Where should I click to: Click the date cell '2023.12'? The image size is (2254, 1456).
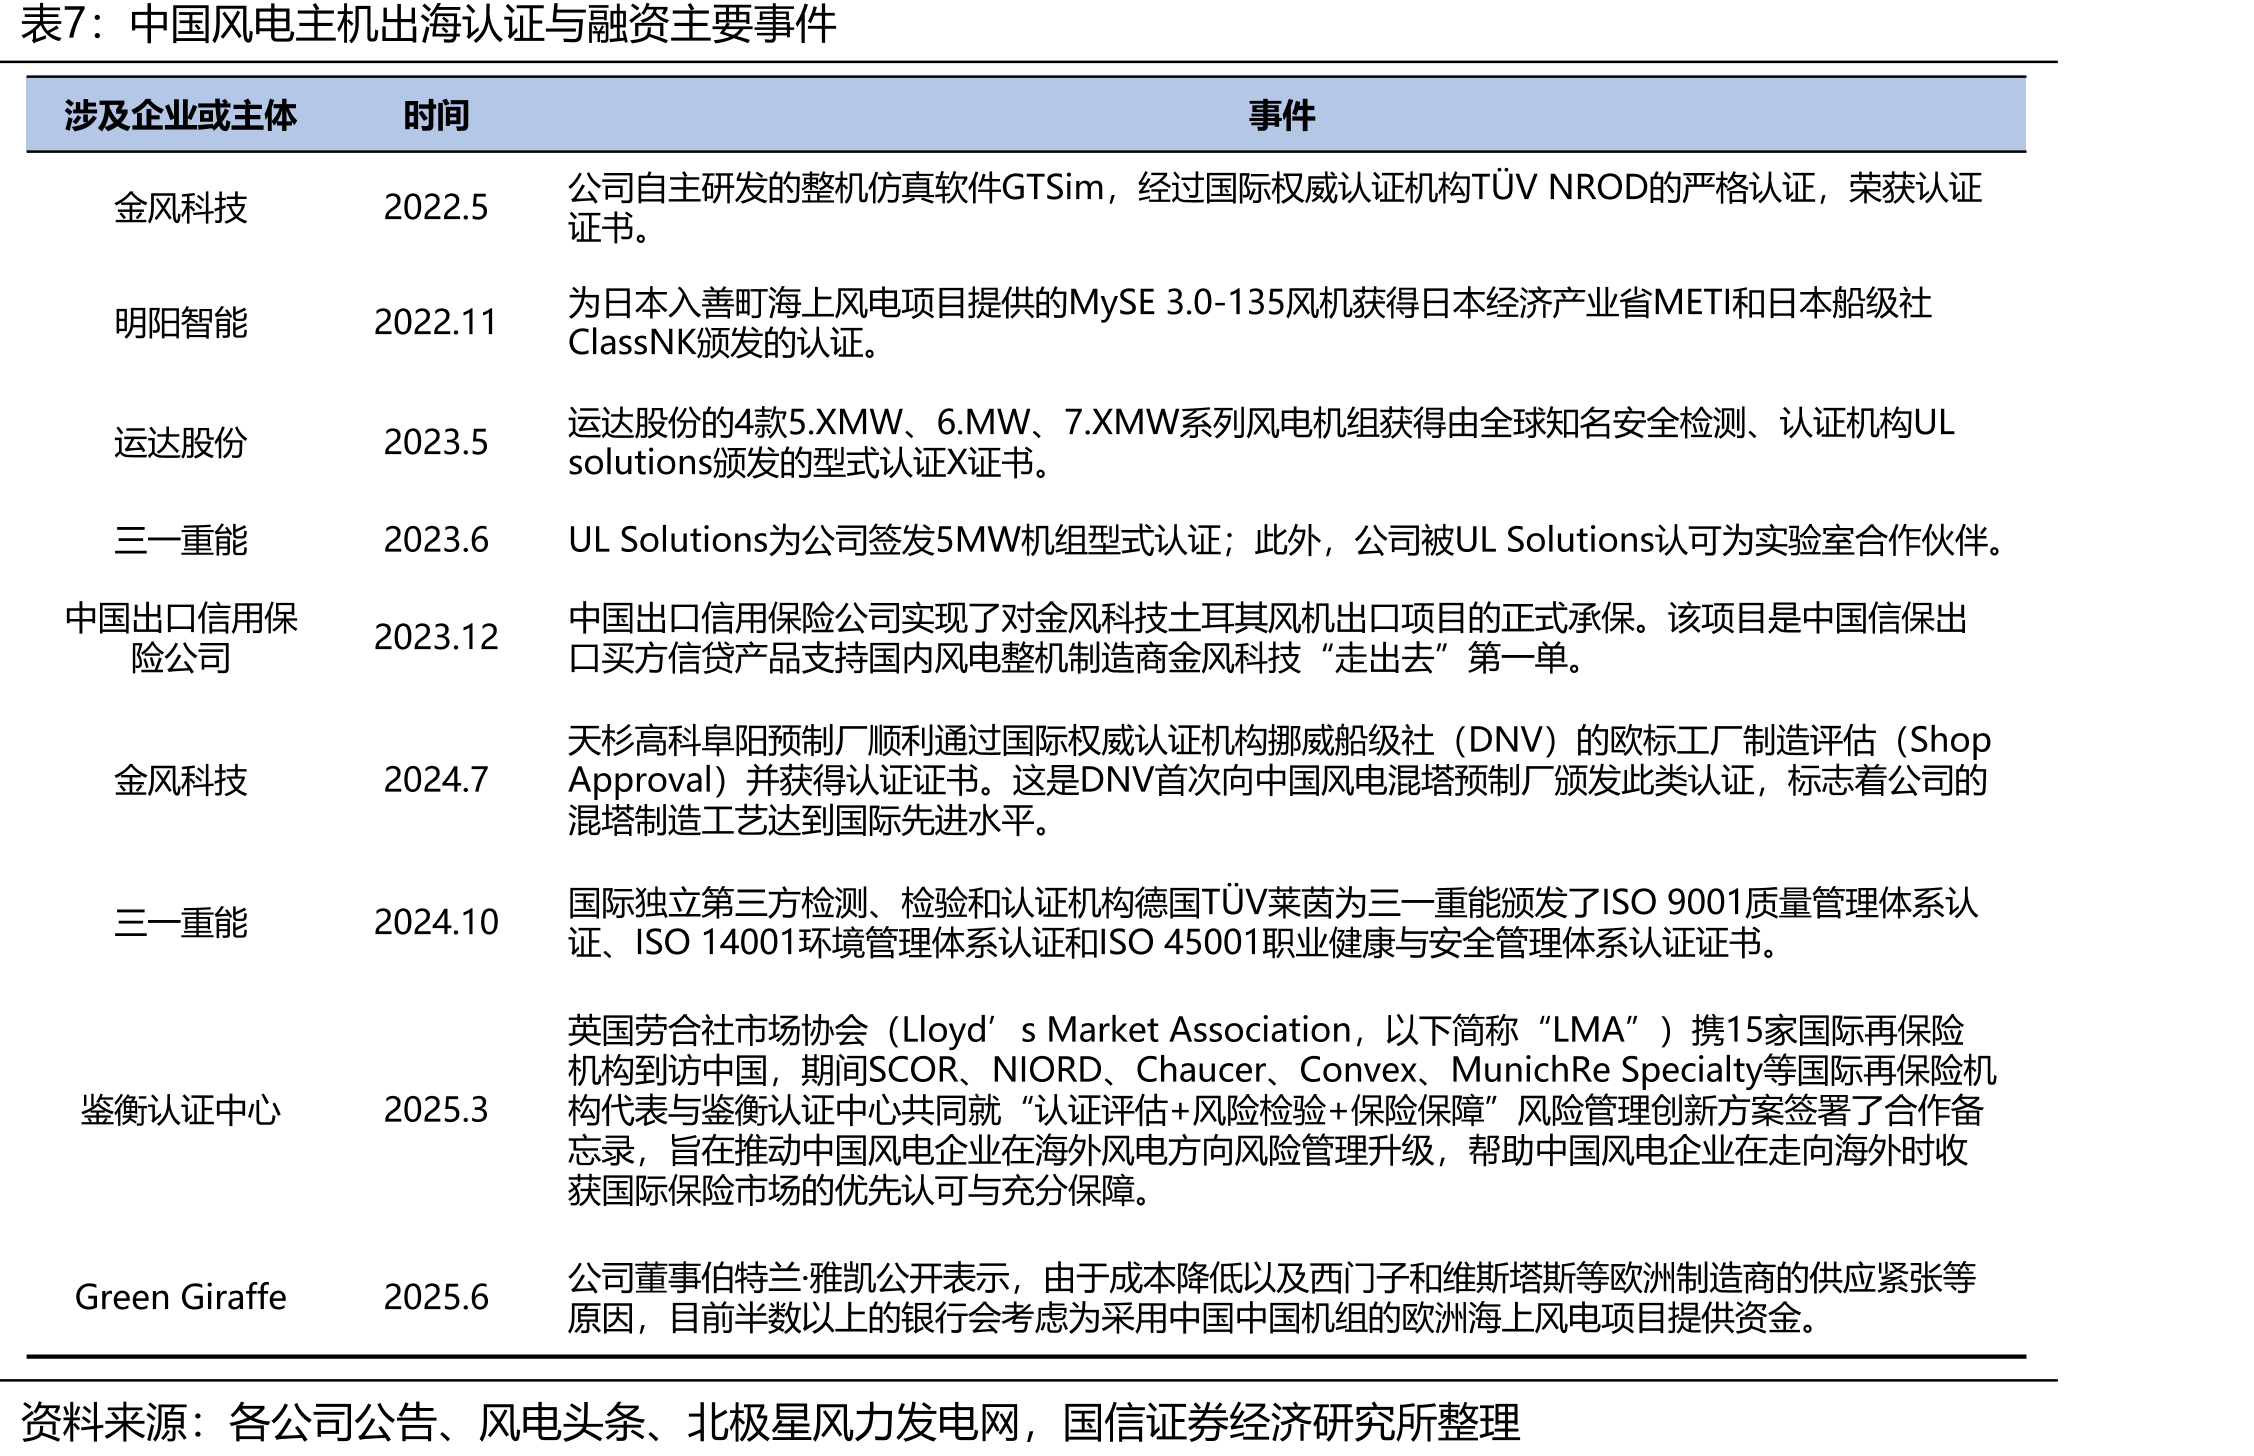(436, 637)
